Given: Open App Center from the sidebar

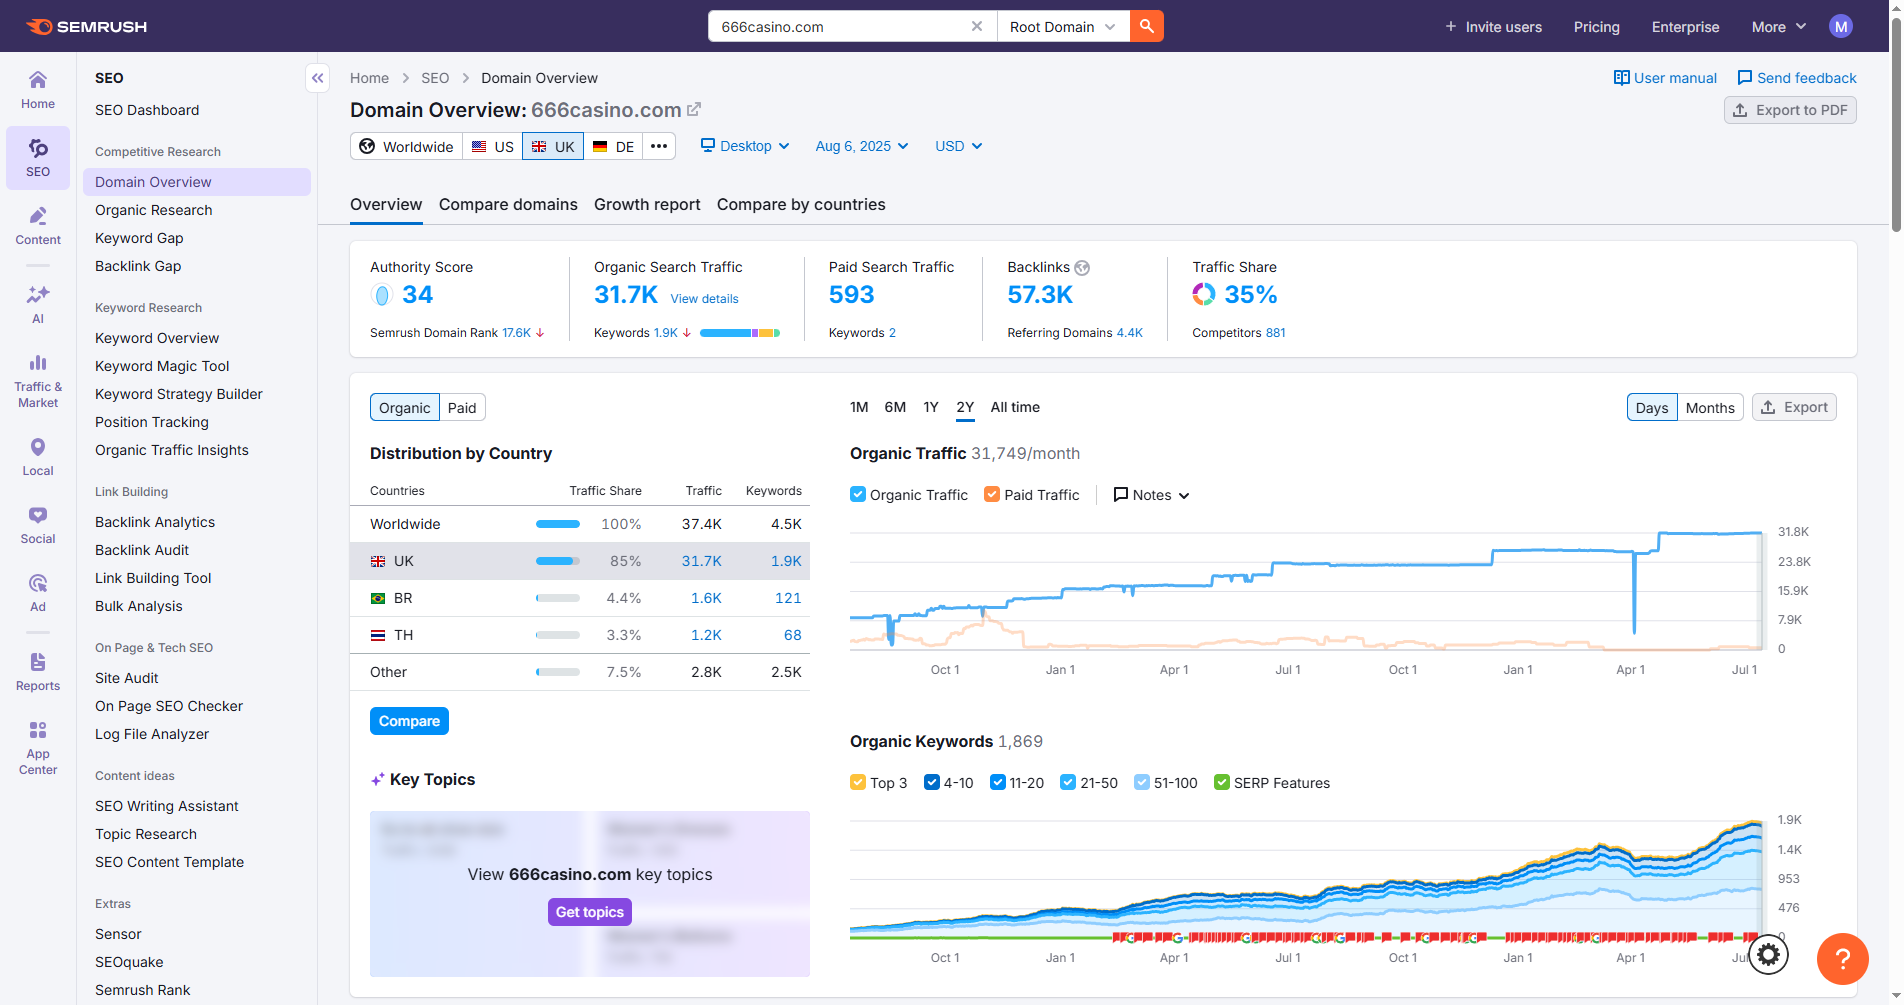Looking at the screenshot, I should (x=38, y=747).
